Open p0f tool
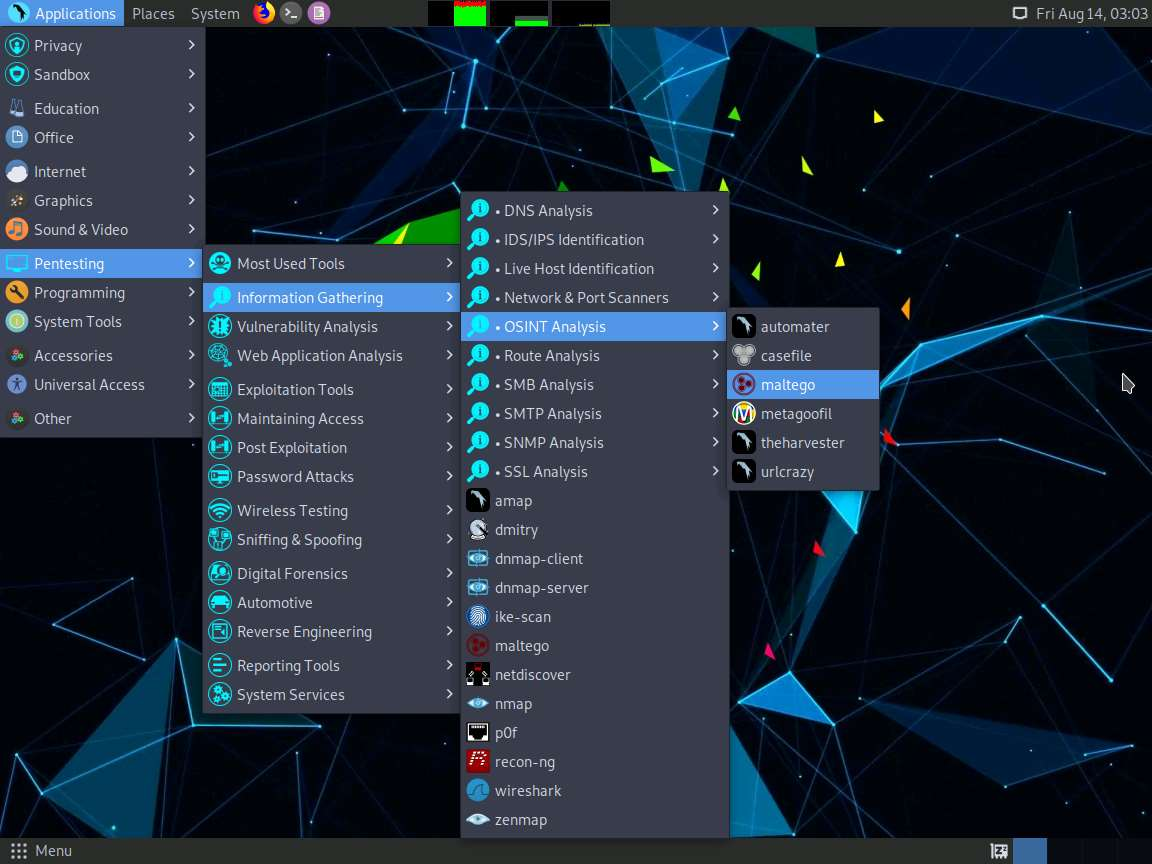Screen dimensions: 1152x864 (594, 732)
